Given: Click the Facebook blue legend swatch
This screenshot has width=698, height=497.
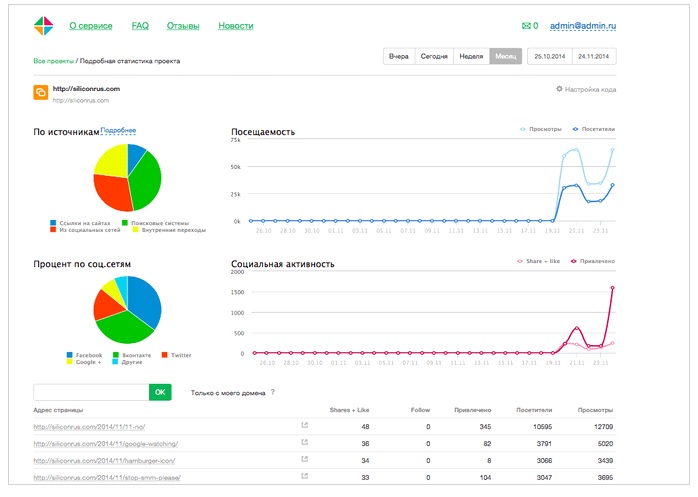Looking at the screenshot, I should (69, 355).
